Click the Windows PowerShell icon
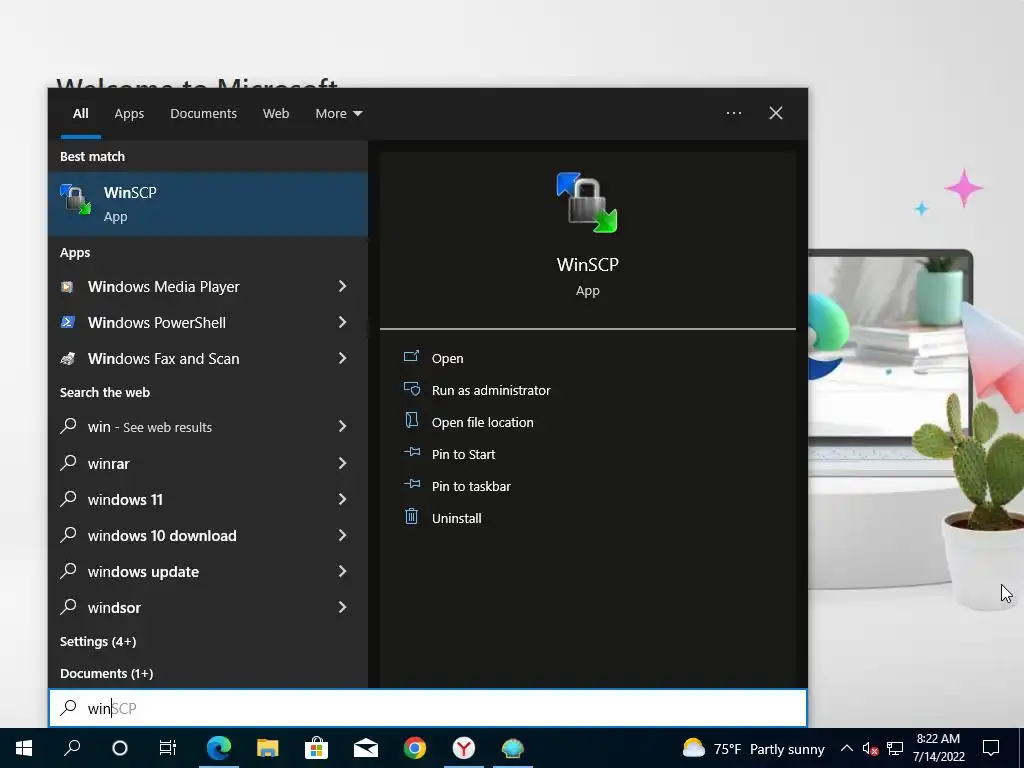1024x768 pixels. [x=67, y=323]
